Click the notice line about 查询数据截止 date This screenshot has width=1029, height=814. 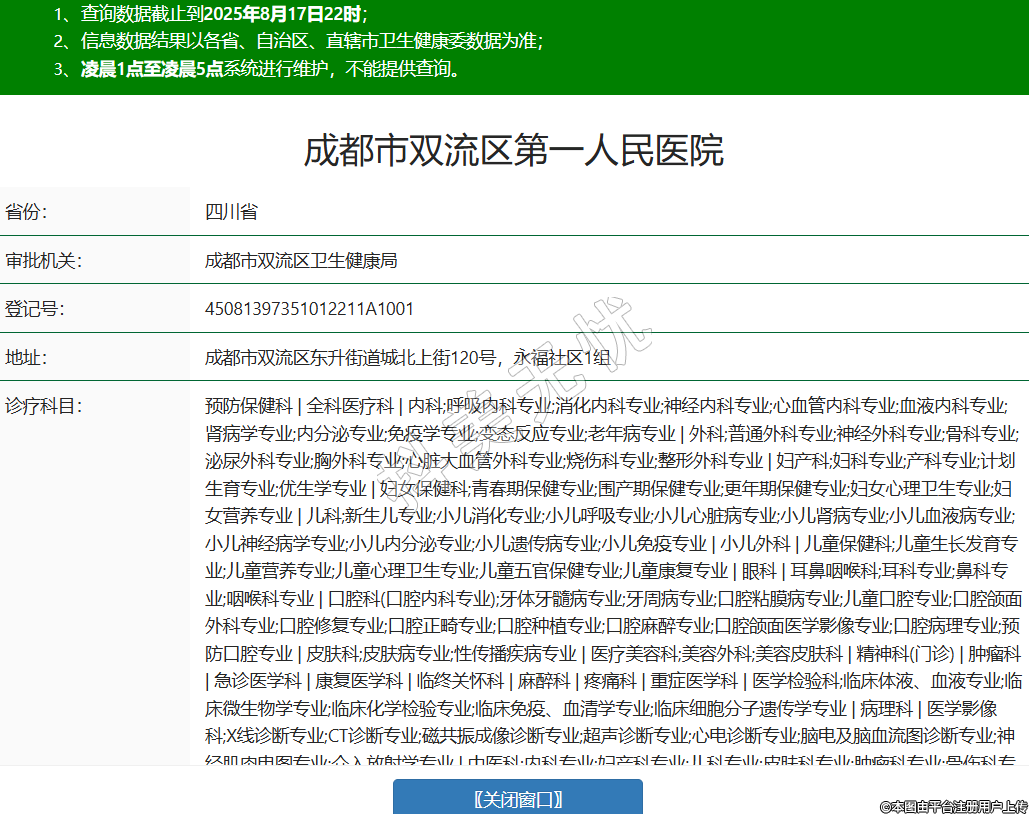(211, 14)
